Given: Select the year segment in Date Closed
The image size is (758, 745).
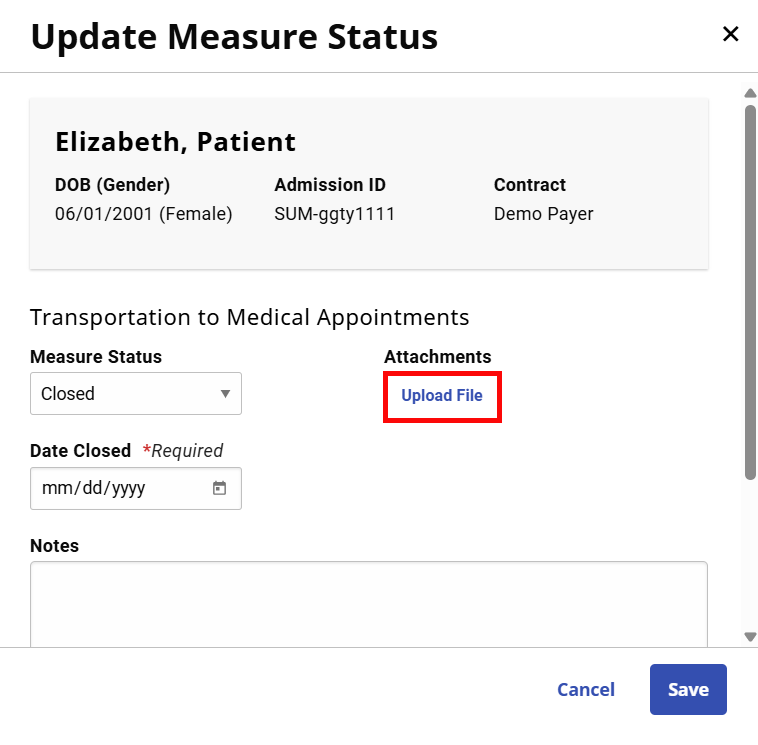Looking at the screenshot, I should (x=128, y=489).
